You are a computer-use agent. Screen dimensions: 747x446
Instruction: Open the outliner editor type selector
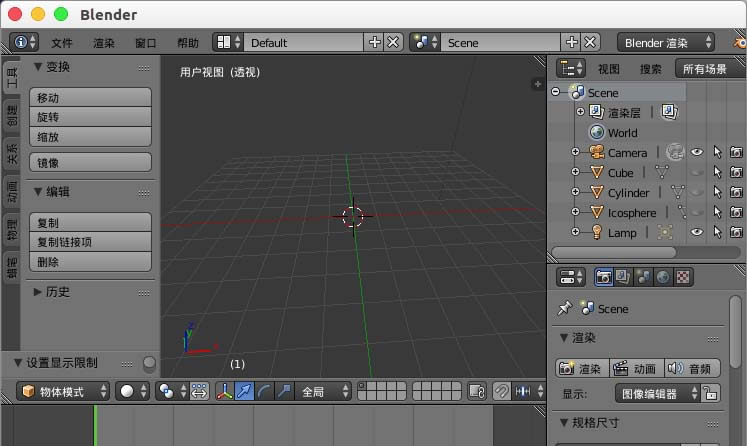click(x=571, y=69)
